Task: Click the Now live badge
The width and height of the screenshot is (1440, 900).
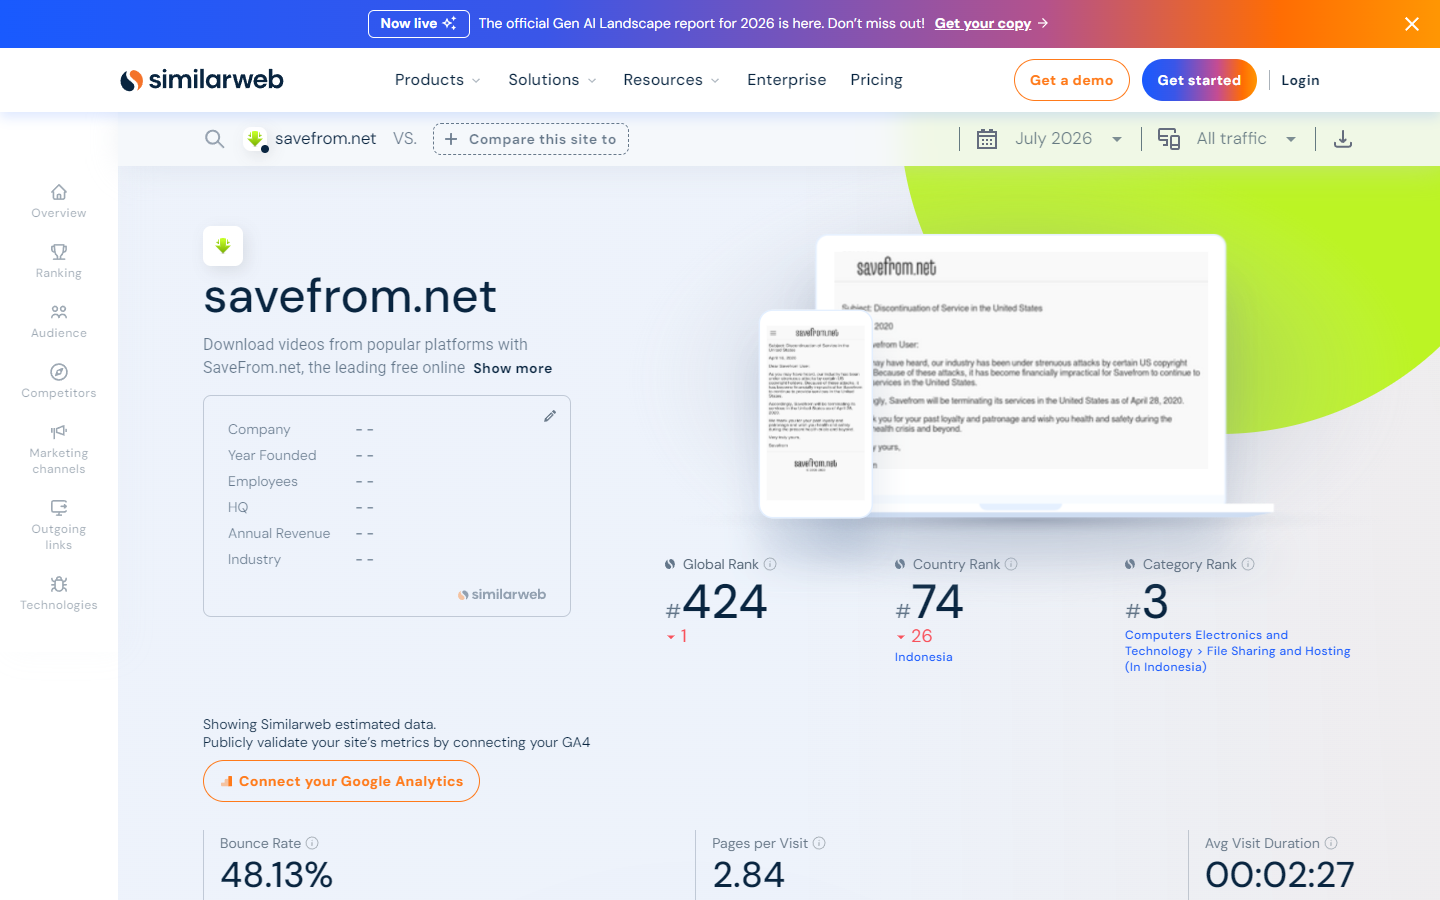Action: click(419, 23)
